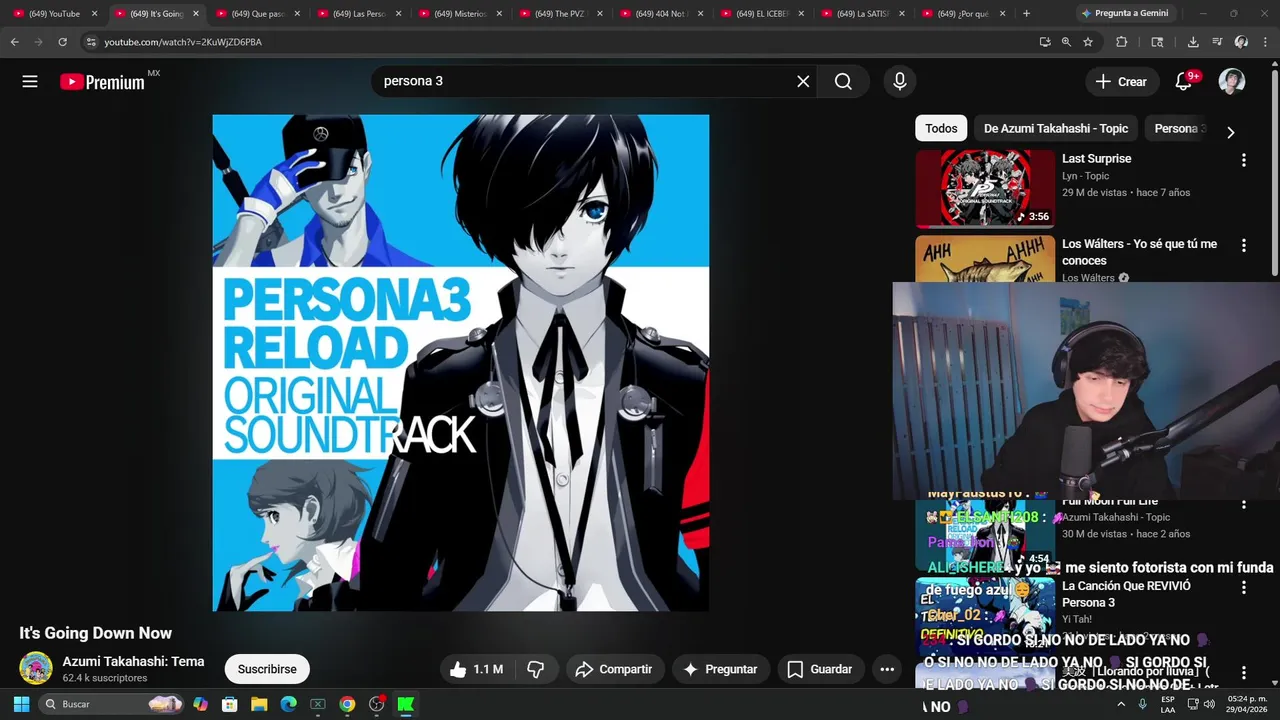The height and width of the screenshot is (720, 1280).
Task: Switch input language ESP LAA
Action: click(x=1168, y=704)
